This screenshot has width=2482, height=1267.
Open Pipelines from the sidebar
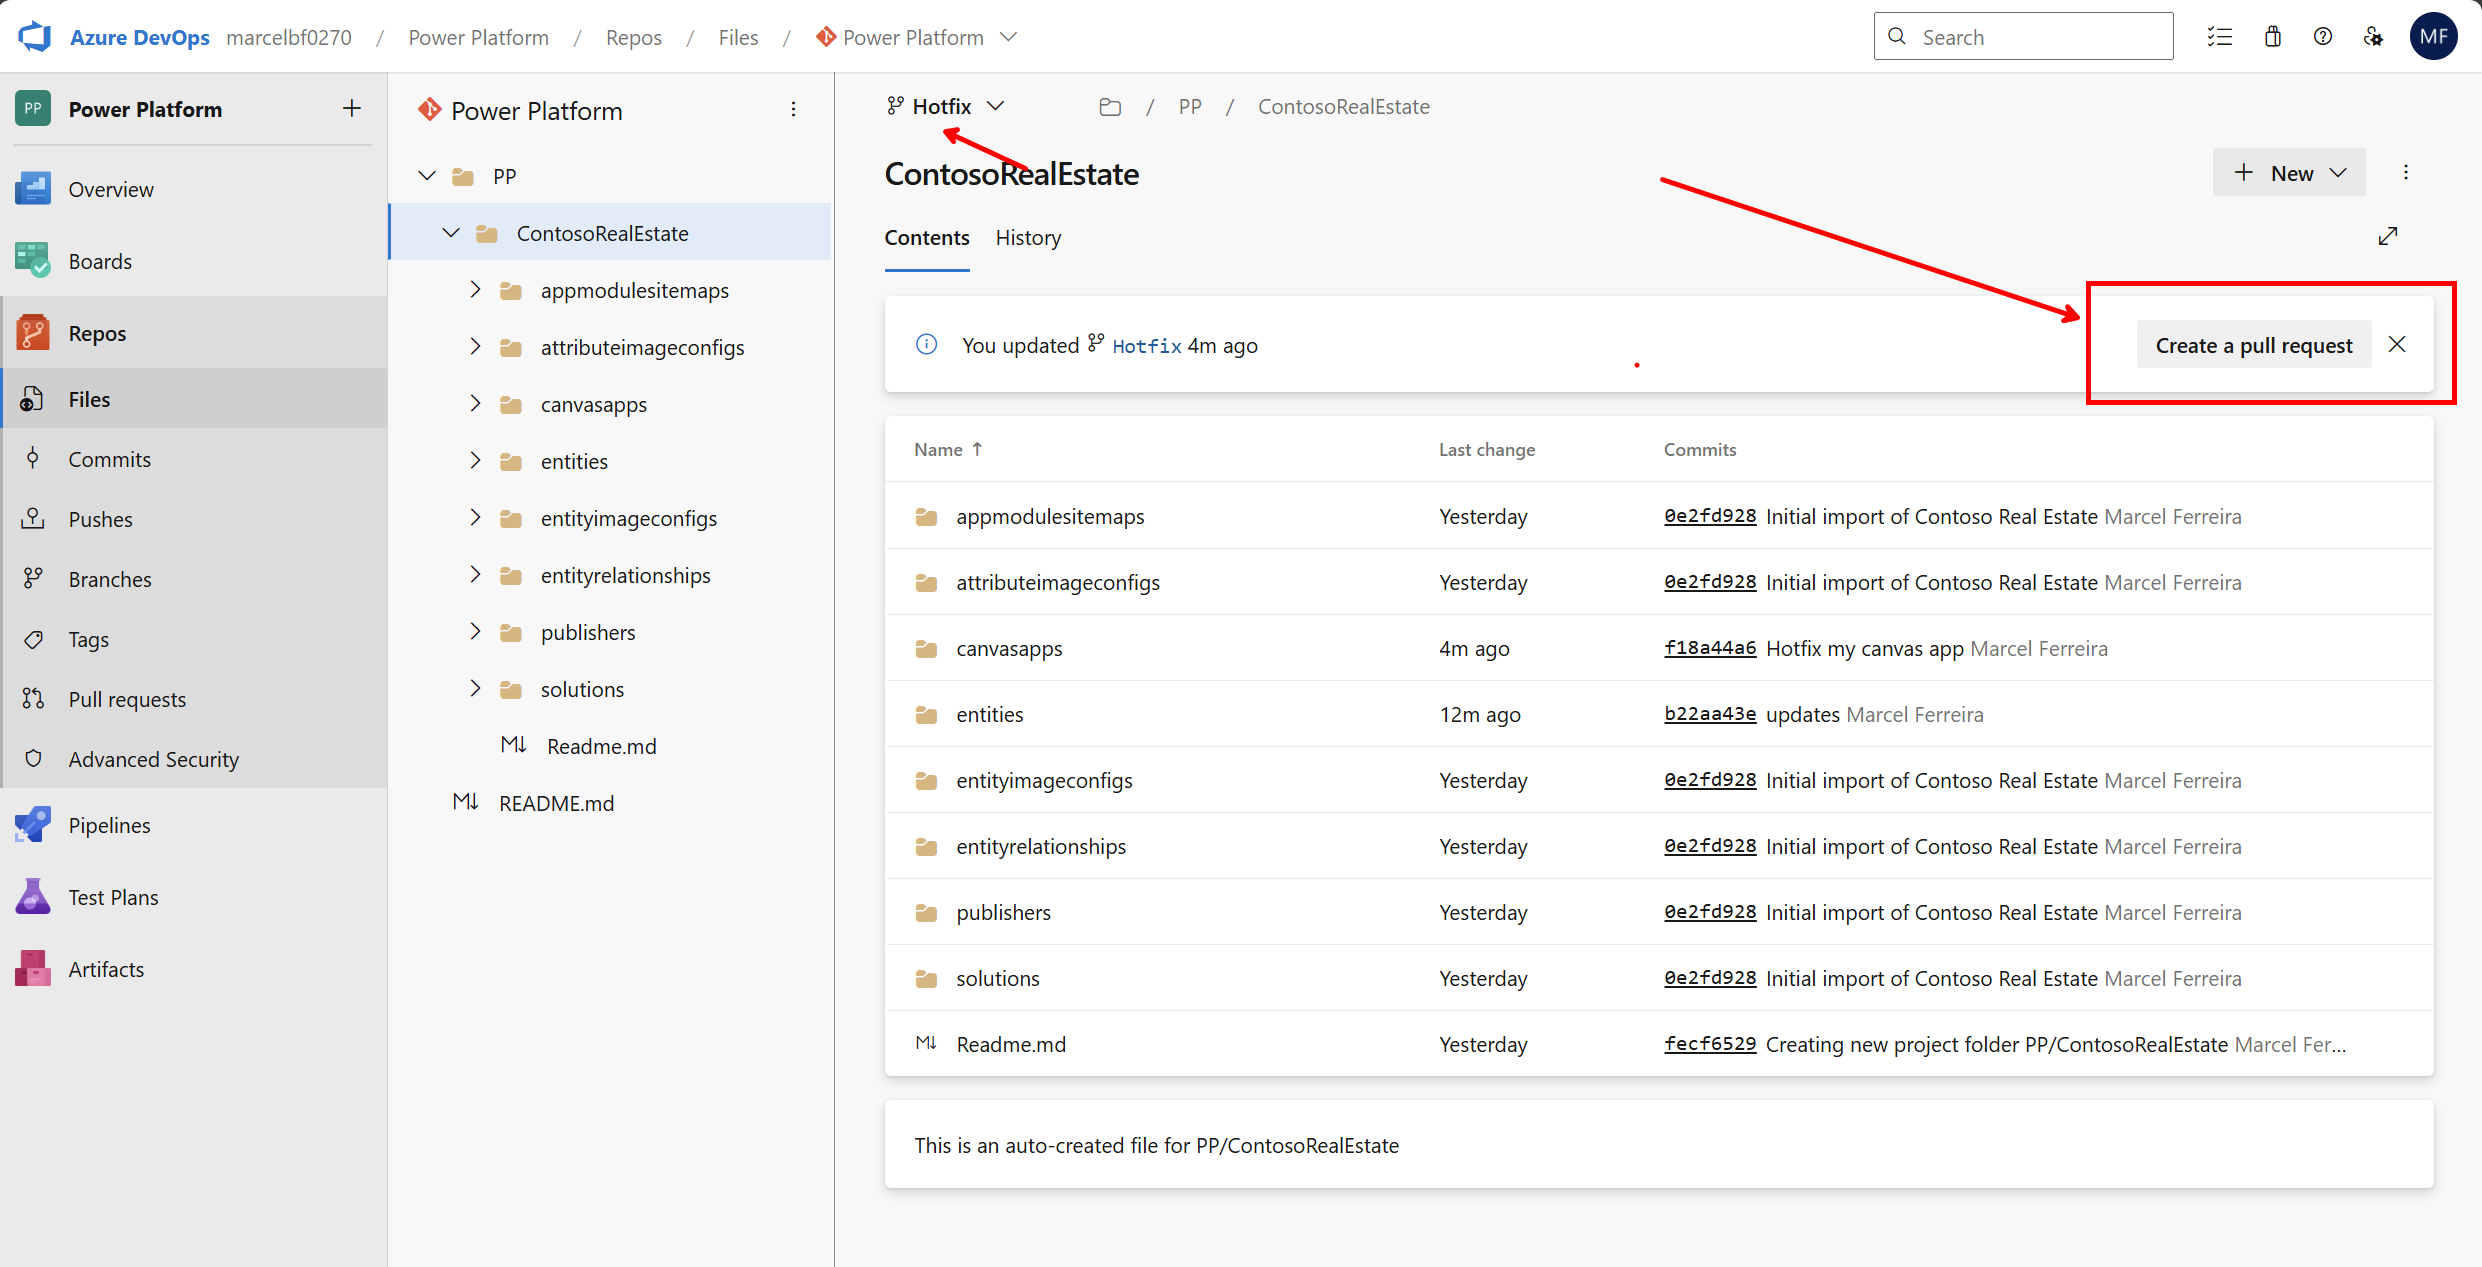click(109, 825)
